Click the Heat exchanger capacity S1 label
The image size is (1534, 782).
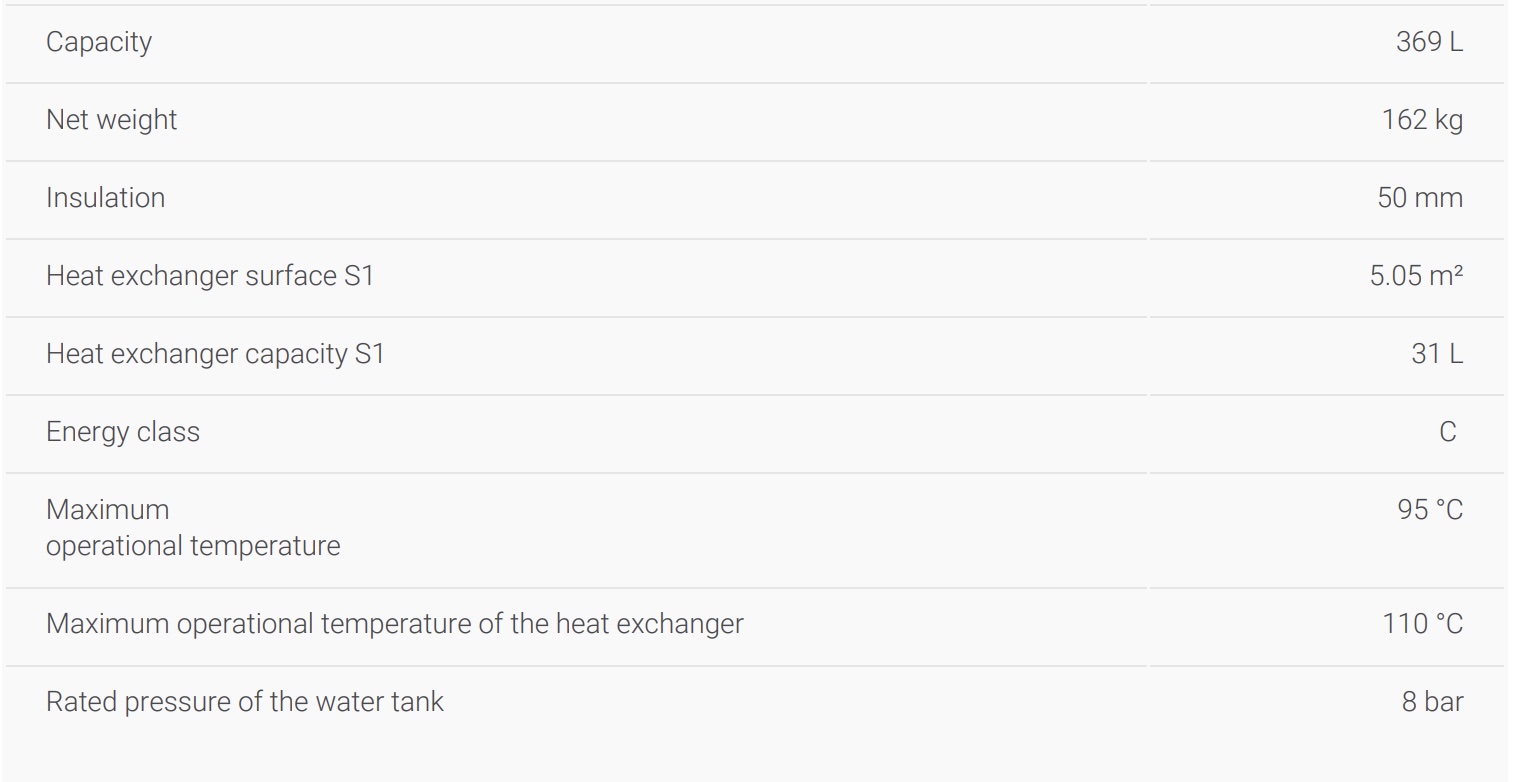coord(215,354)
